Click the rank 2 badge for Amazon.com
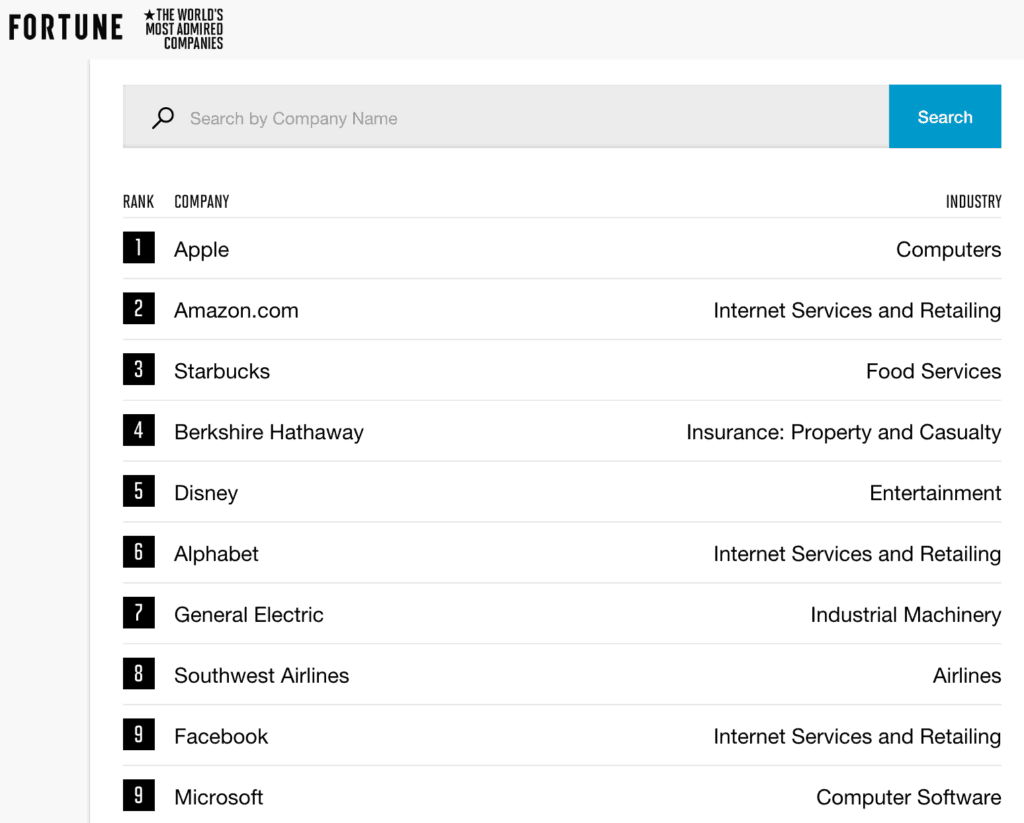Screen dimensions: 1024x823 point(138,308)
